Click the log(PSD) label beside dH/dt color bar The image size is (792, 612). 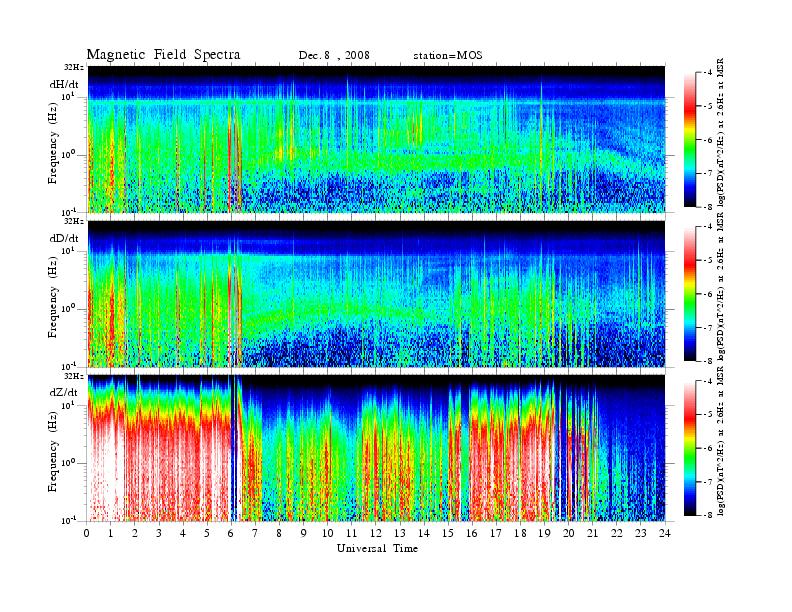[721, 133]
